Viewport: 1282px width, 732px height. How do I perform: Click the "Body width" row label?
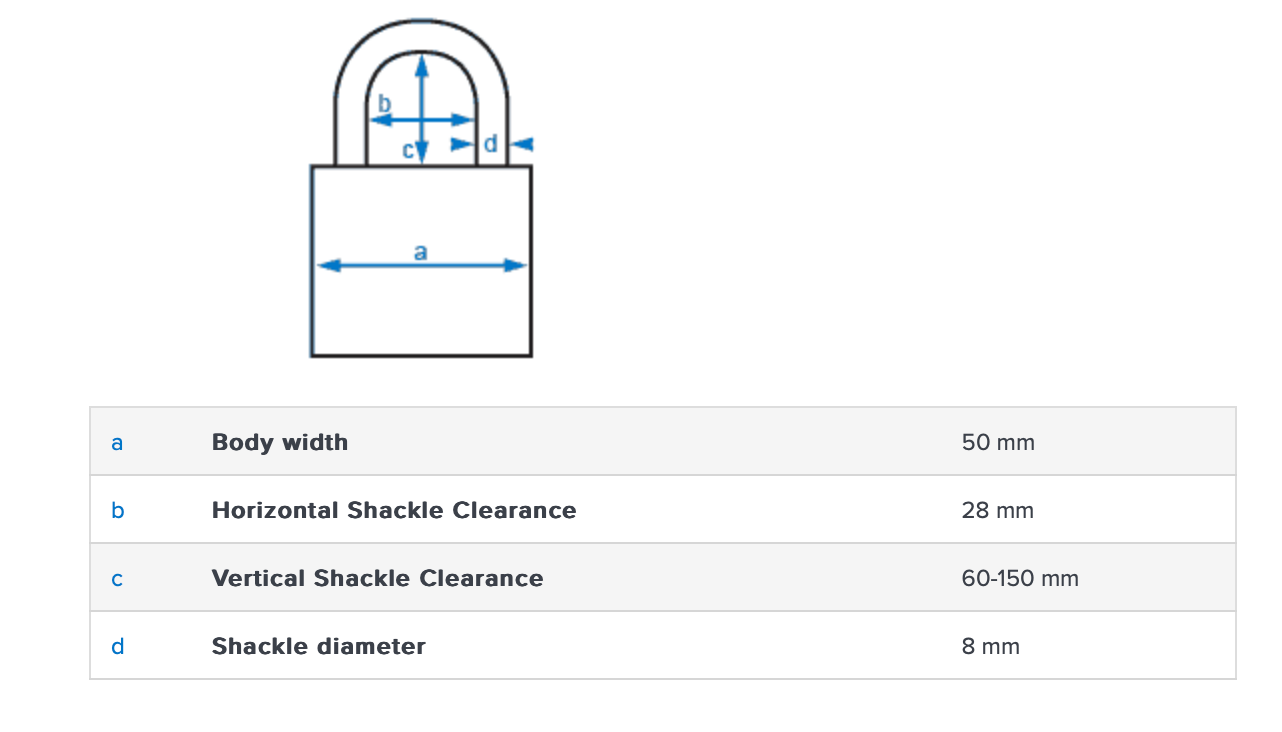pos(280,442)
